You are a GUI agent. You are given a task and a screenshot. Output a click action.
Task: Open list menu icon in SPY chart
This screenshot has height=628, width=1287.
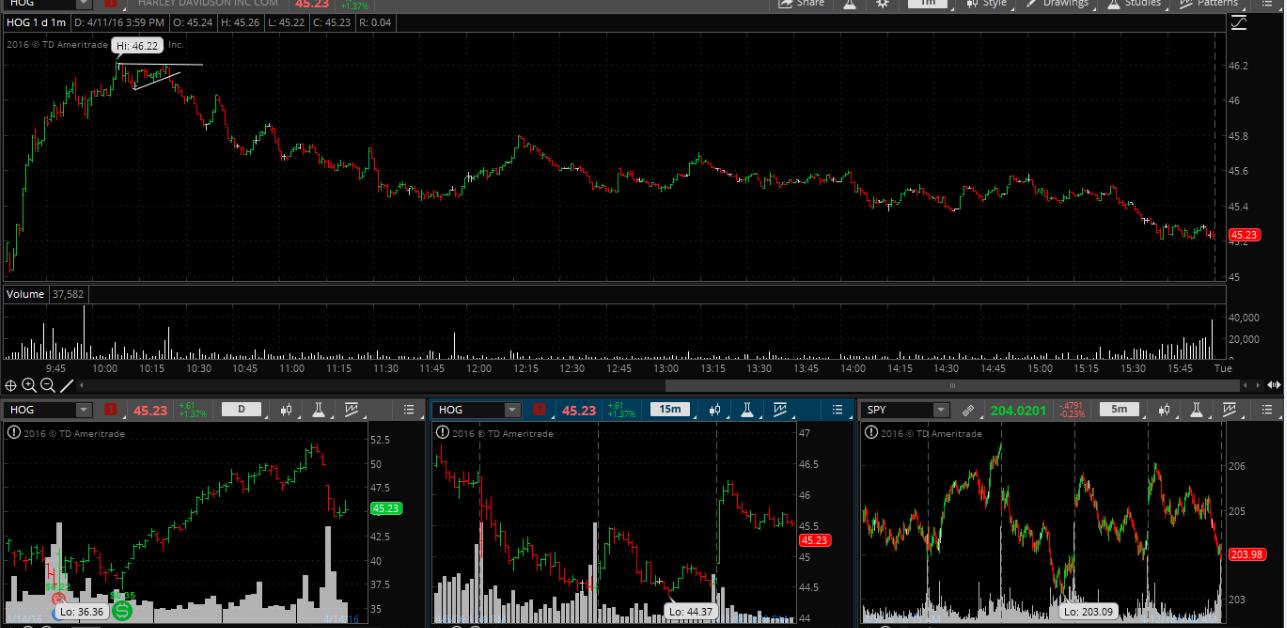coord(1267,410)
